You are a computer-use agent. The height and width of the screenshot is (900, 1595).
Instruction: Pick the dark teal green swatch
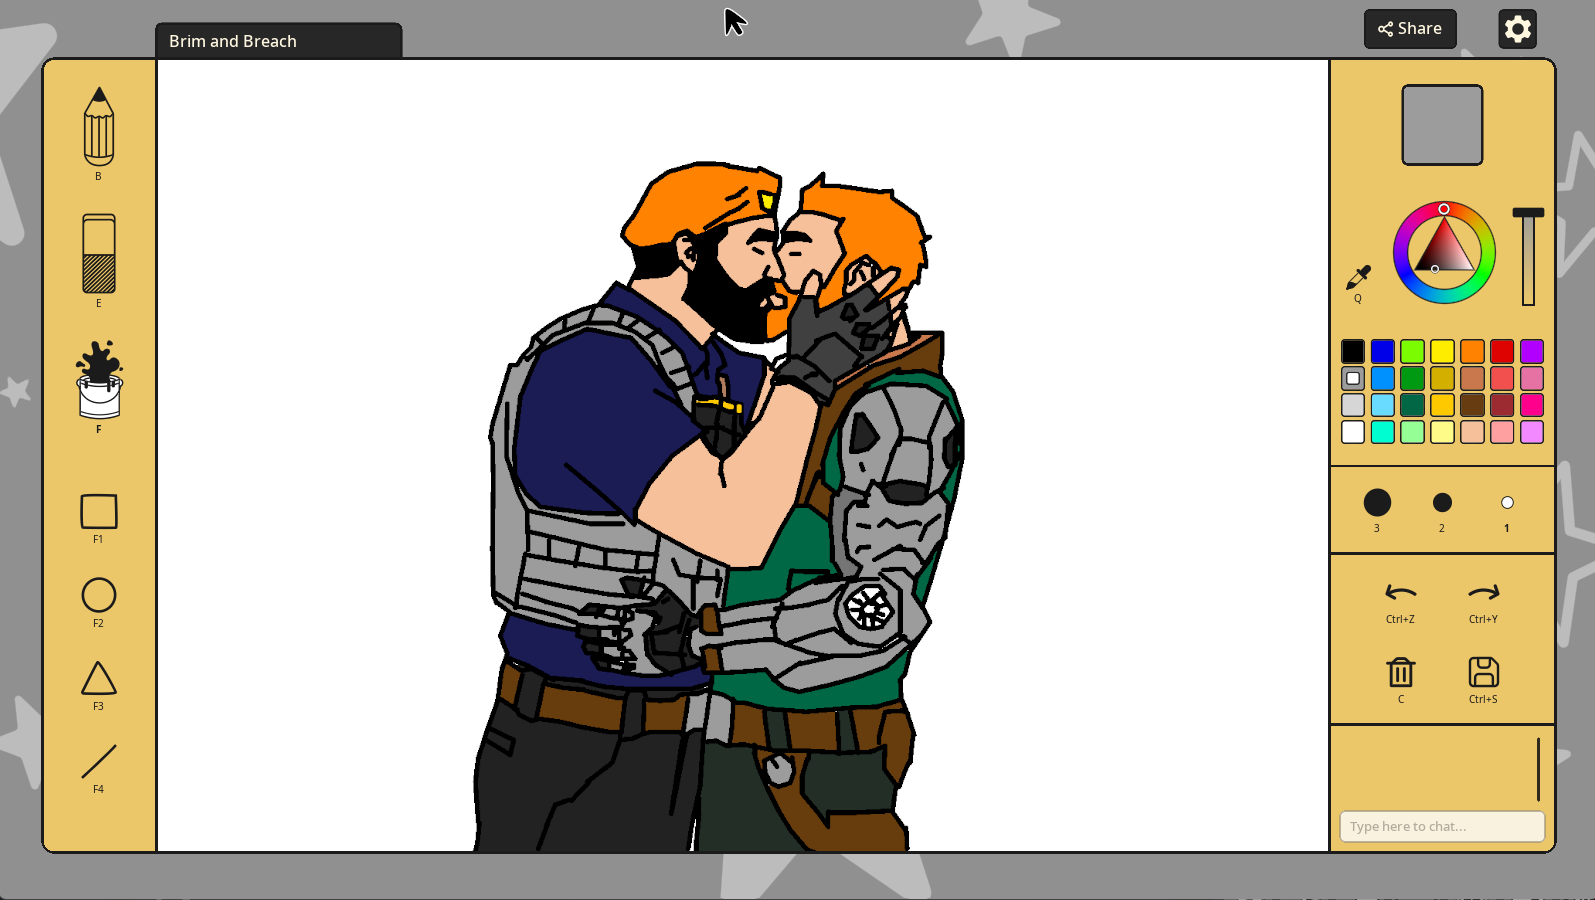point(1412,405)
